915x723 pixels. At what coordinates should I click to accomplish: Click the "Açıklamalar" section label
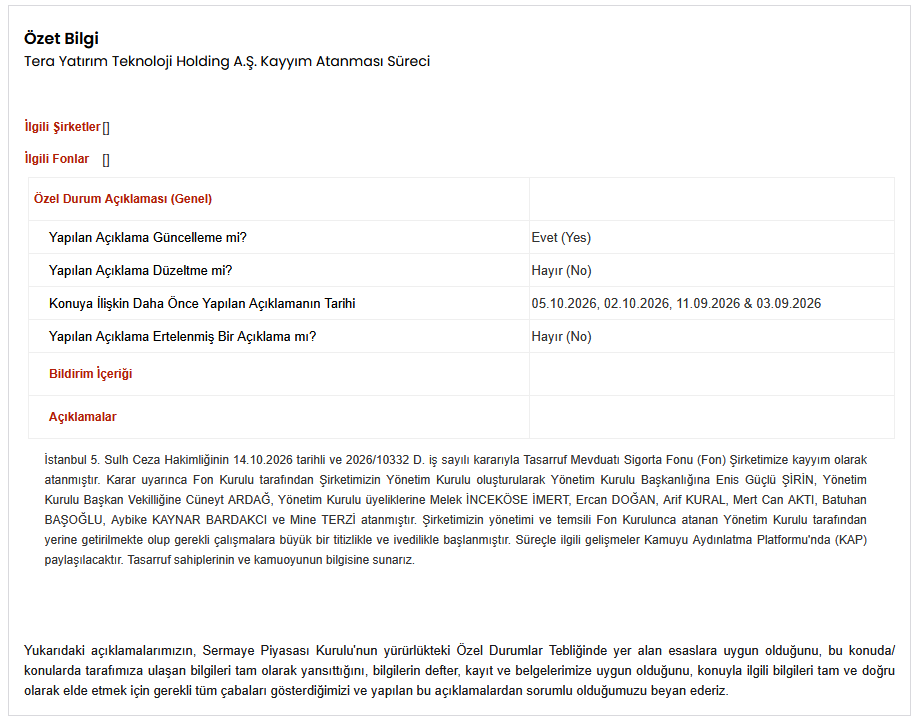point(82,417)
